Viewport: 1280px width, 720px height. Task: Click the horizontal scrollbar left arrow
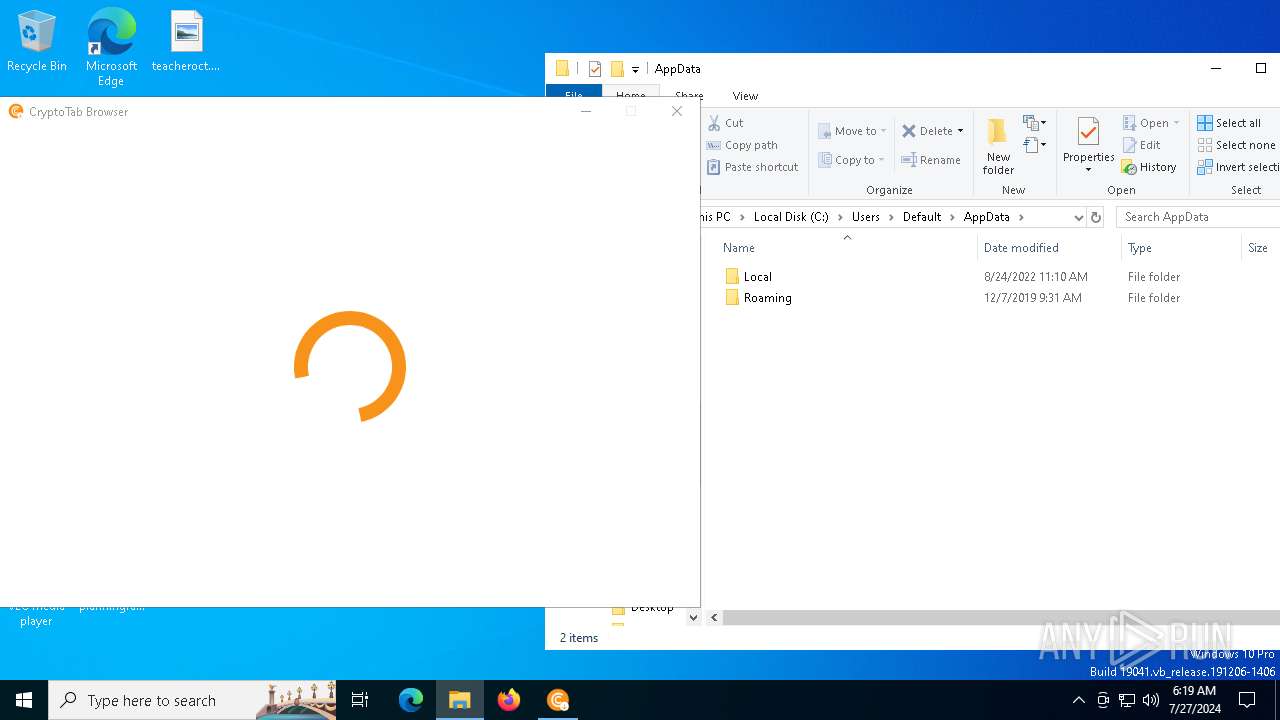click(x=714, y=618)
